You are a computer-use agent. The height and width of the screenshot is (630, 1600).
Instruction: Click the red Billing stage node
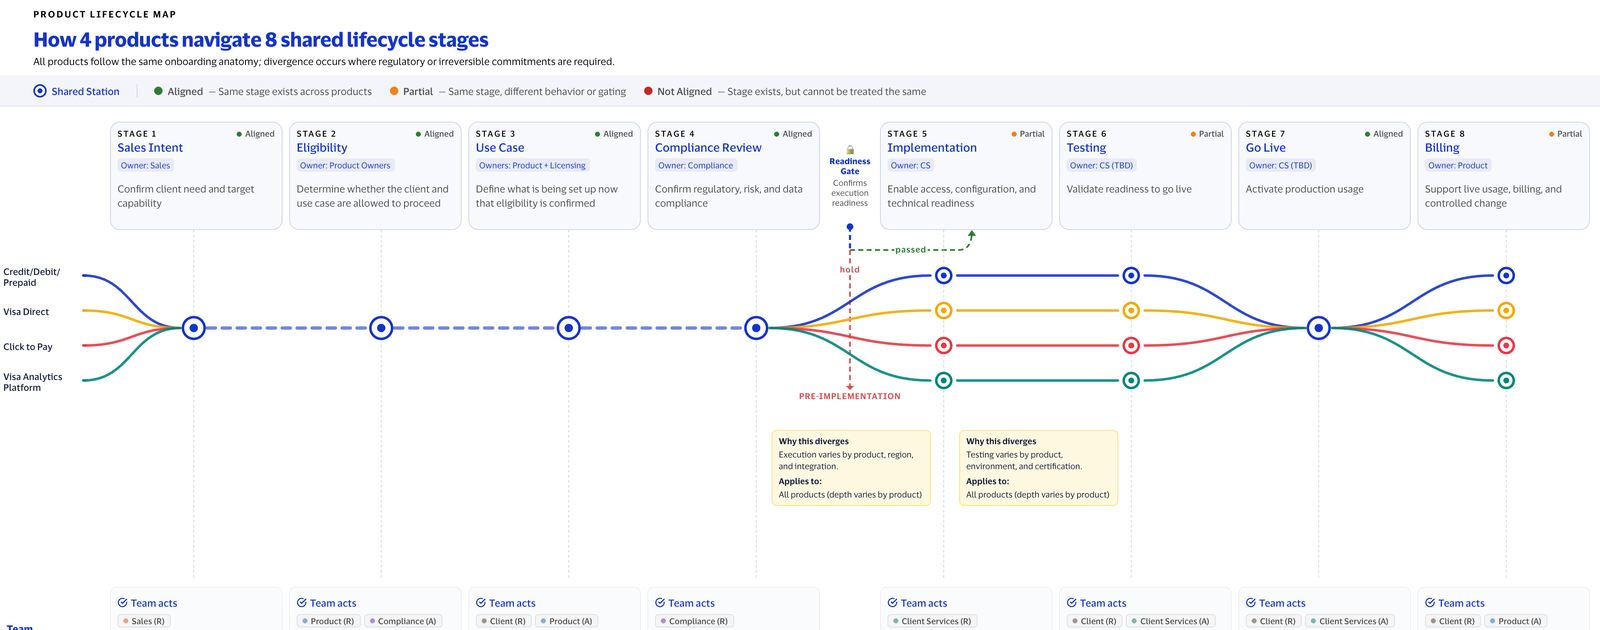(1506, 345)
